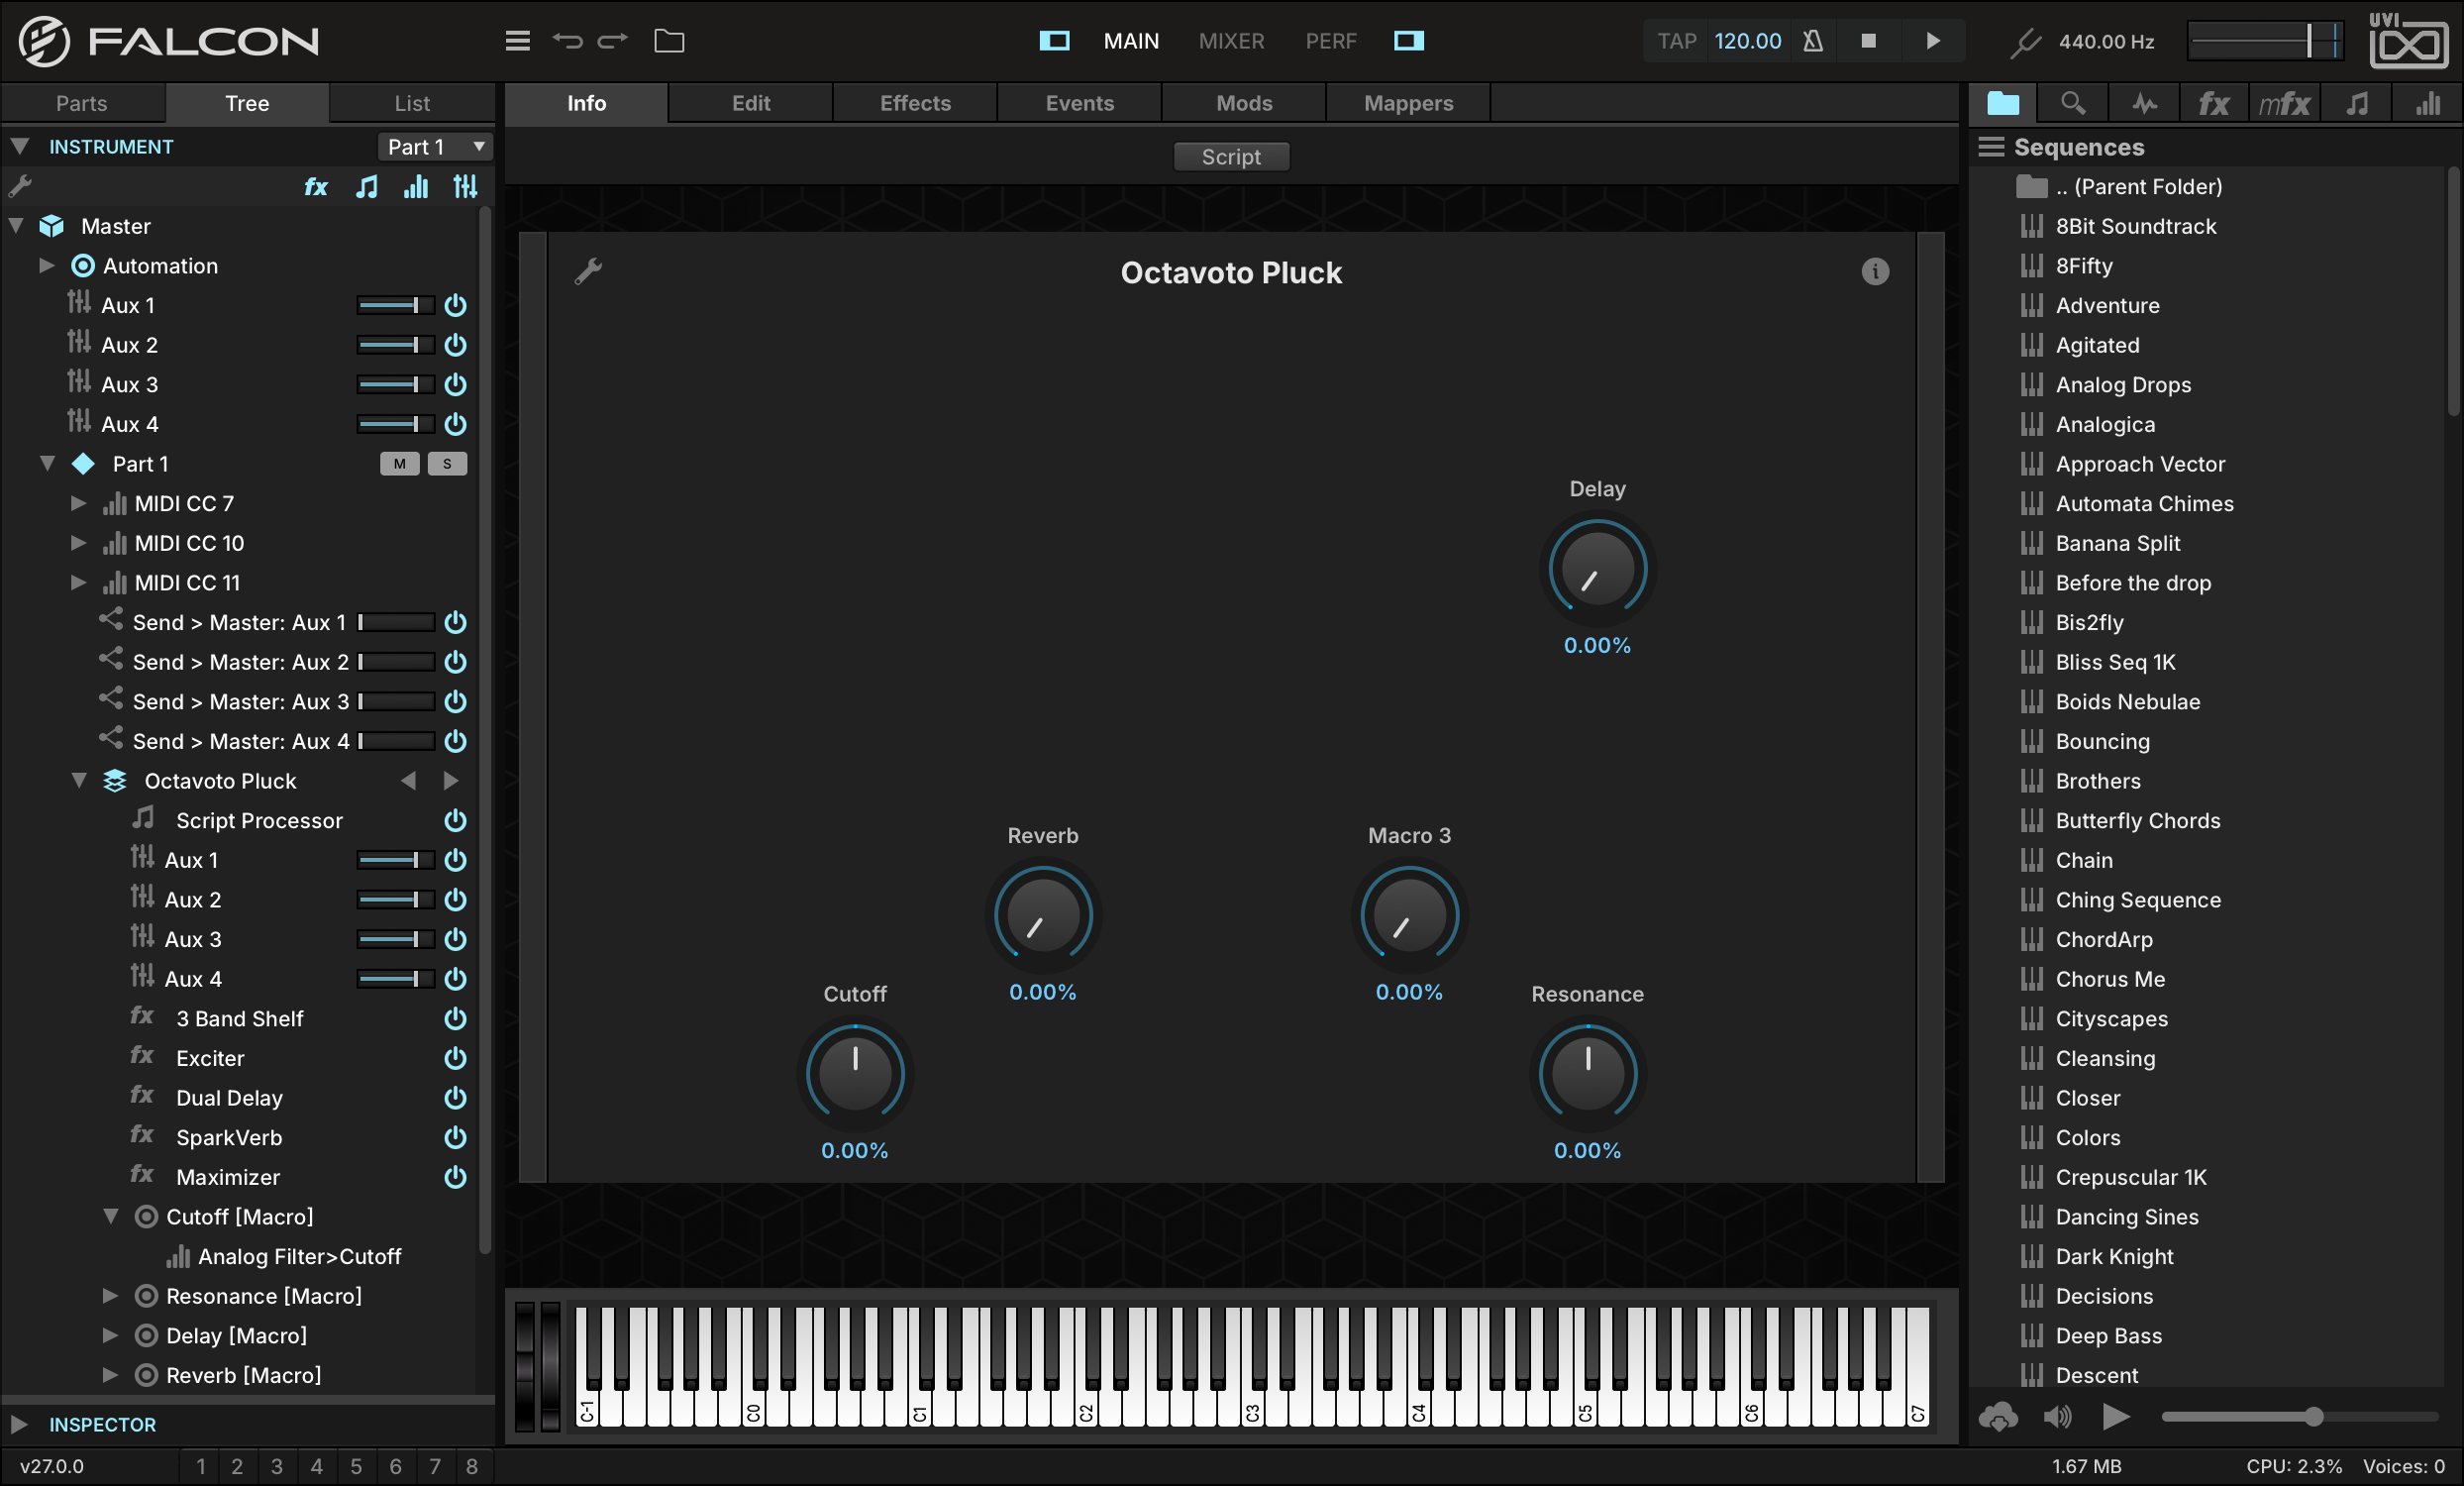Click the wrench icon in tree toolbar
Viewport: 2464px width, 1486px height.
(20, 186)
